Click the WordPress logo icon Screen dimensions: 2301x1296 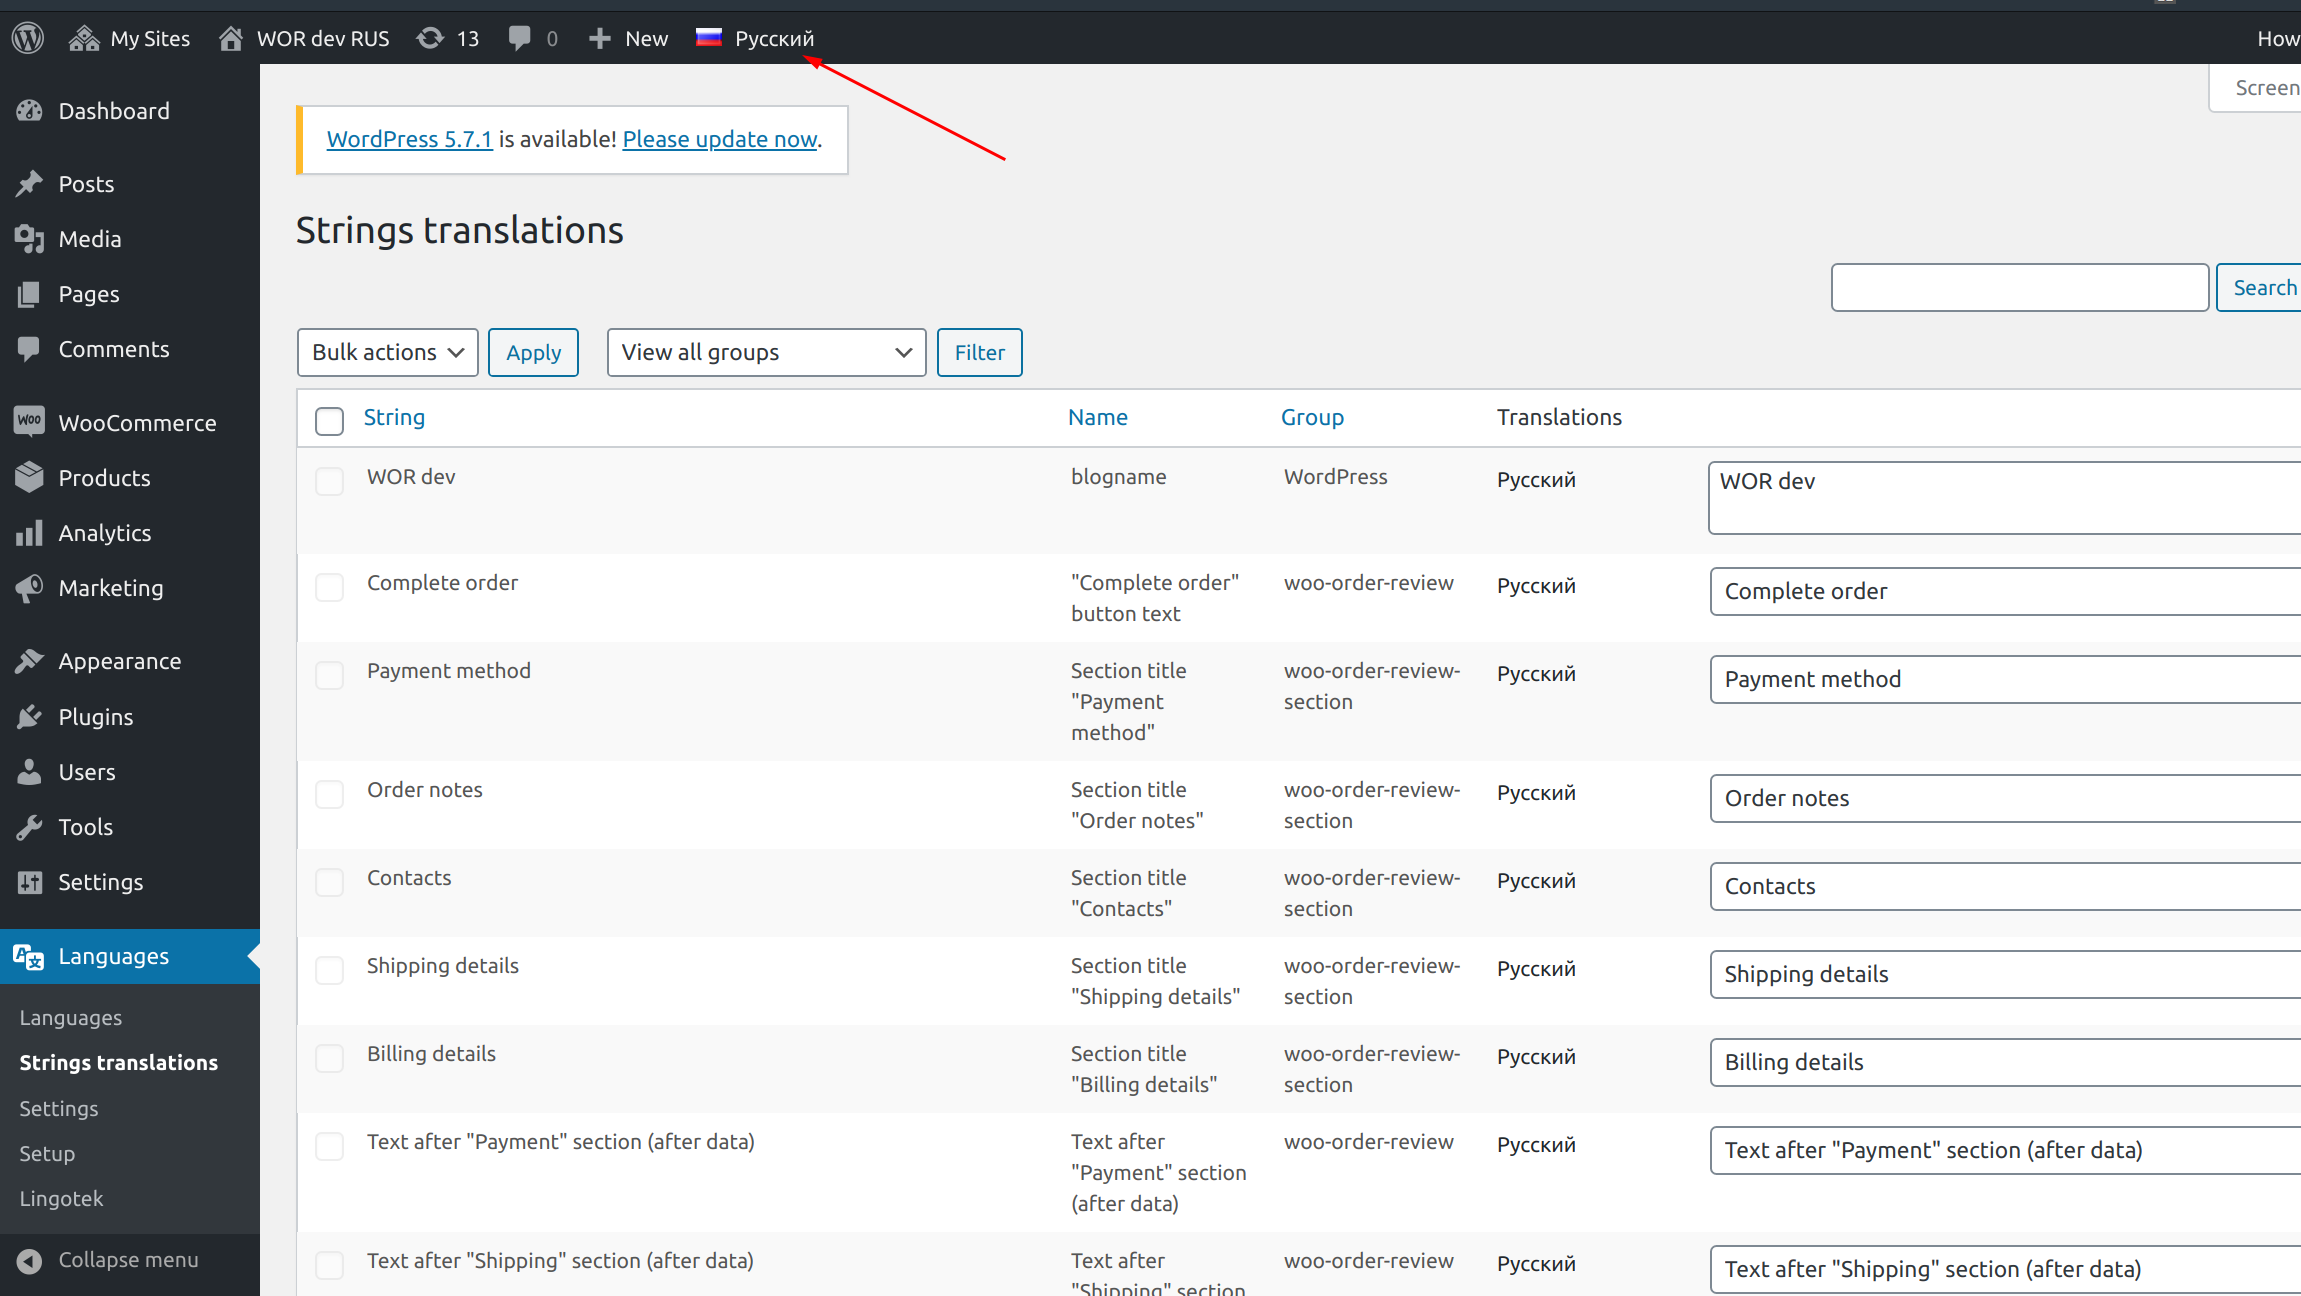[x=28, y=38]
